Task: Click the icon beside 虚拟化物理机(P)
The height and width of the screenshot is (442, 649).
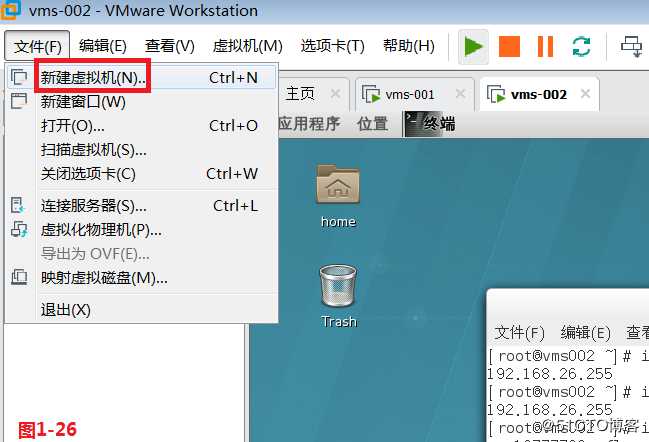Action: click(x=19, y=229)
